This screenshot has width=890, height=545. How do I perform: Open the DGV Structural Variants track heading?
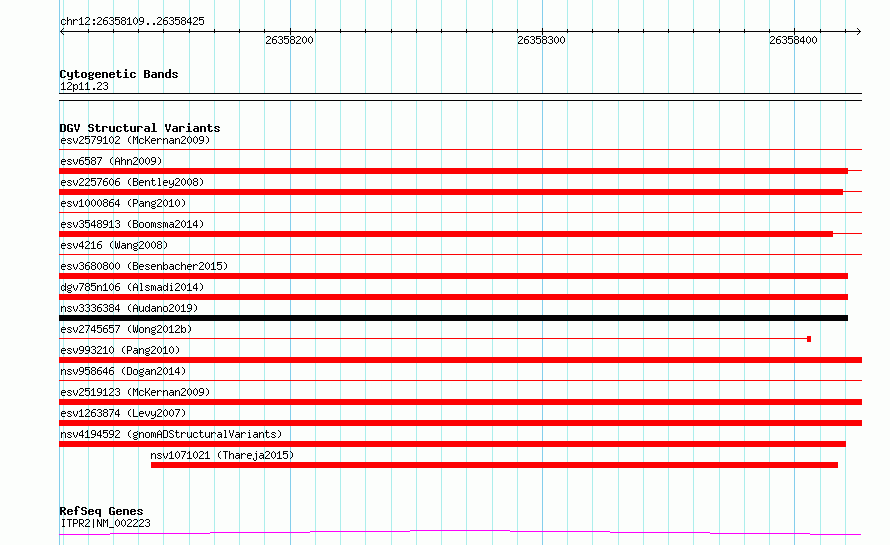[x=140, y=128]
